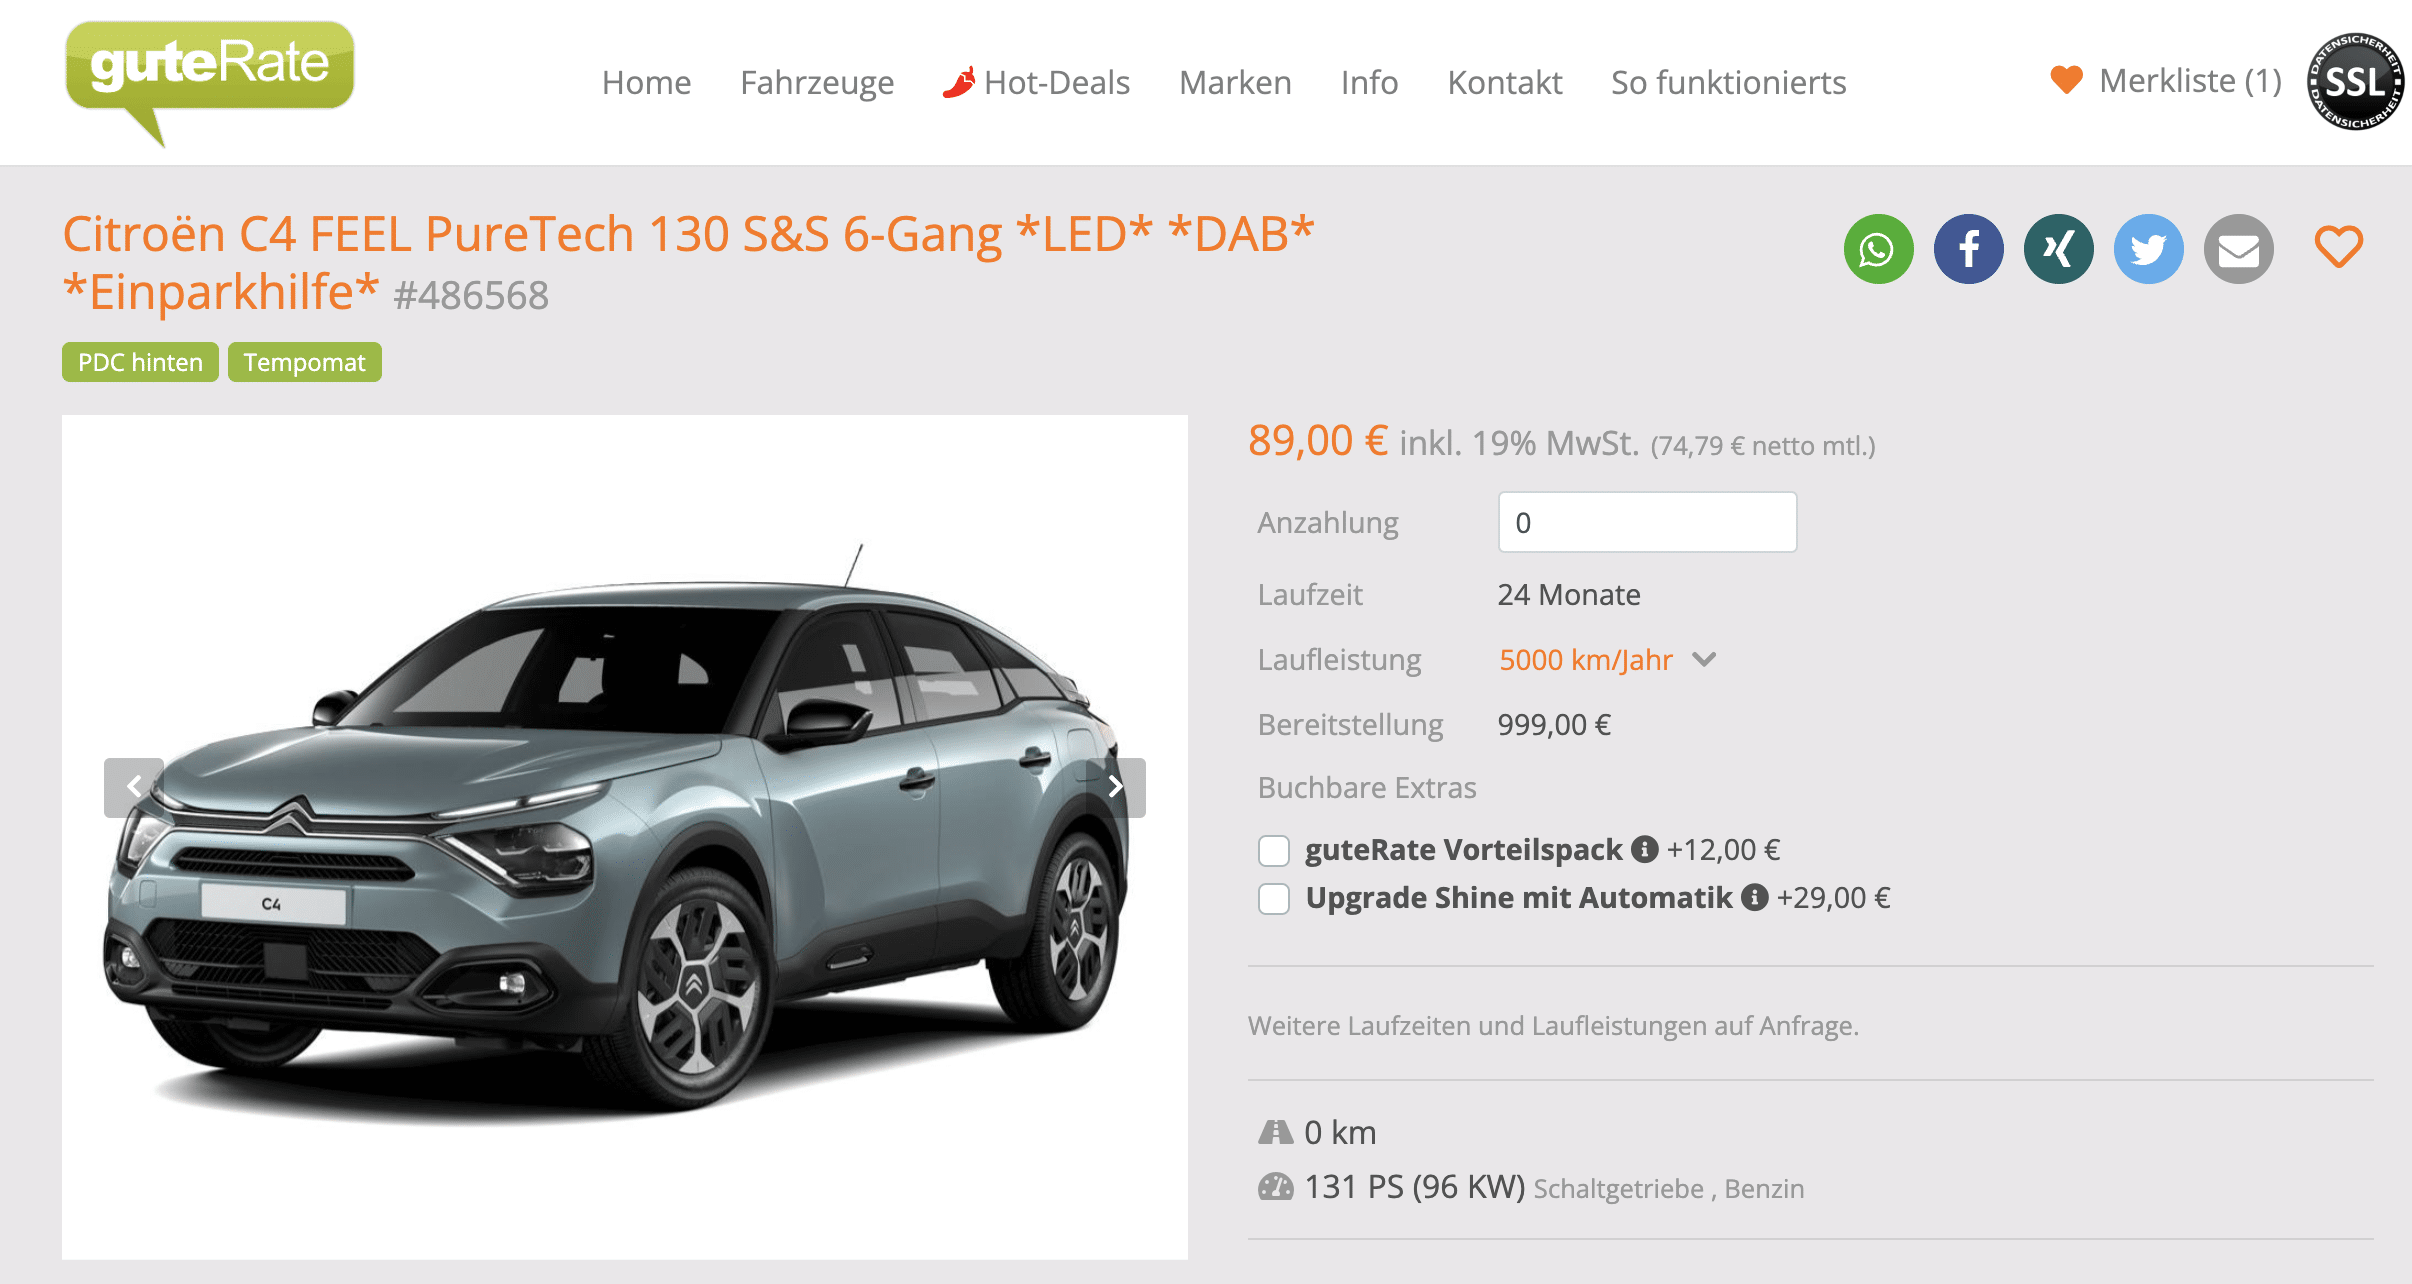The image size is (2412, 1284).
Task: Open the Hot-Deals menu item
Action: (1036, 82)
